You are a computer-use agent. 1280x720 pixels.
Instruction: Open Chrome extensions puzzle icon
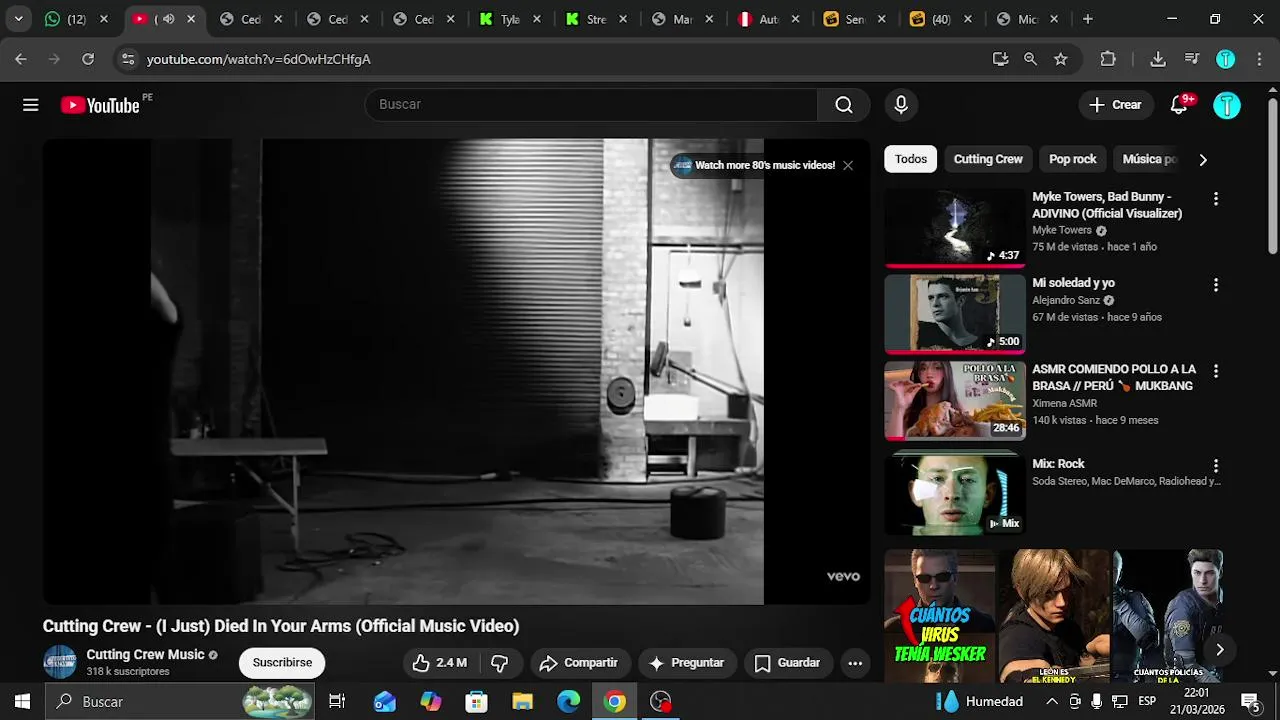pos(1108,59)
